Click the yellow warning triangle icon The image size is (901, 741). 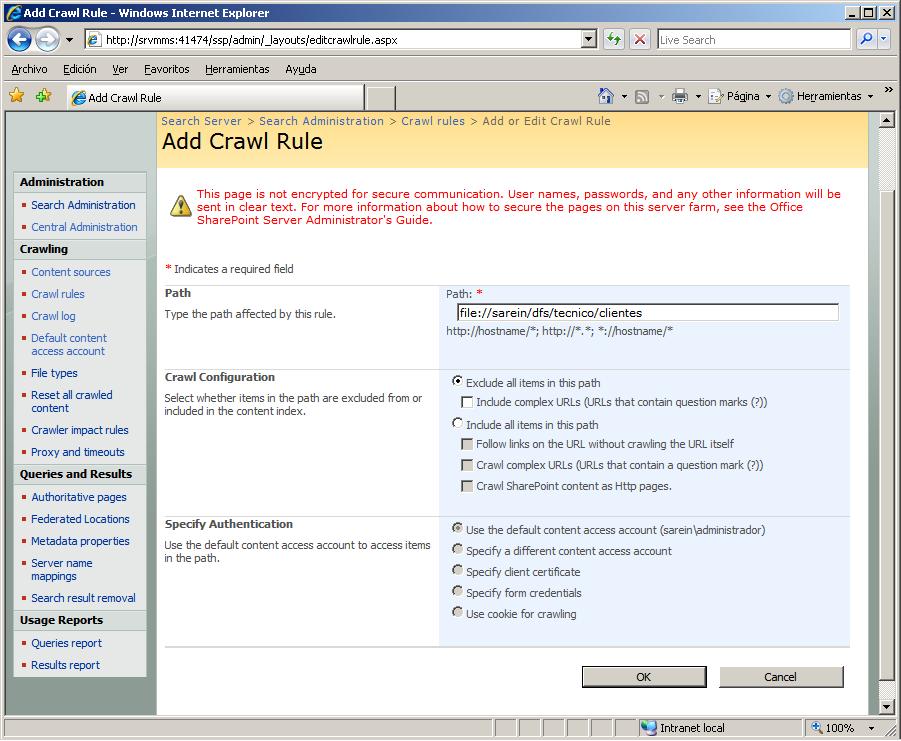tap(180, 206)
